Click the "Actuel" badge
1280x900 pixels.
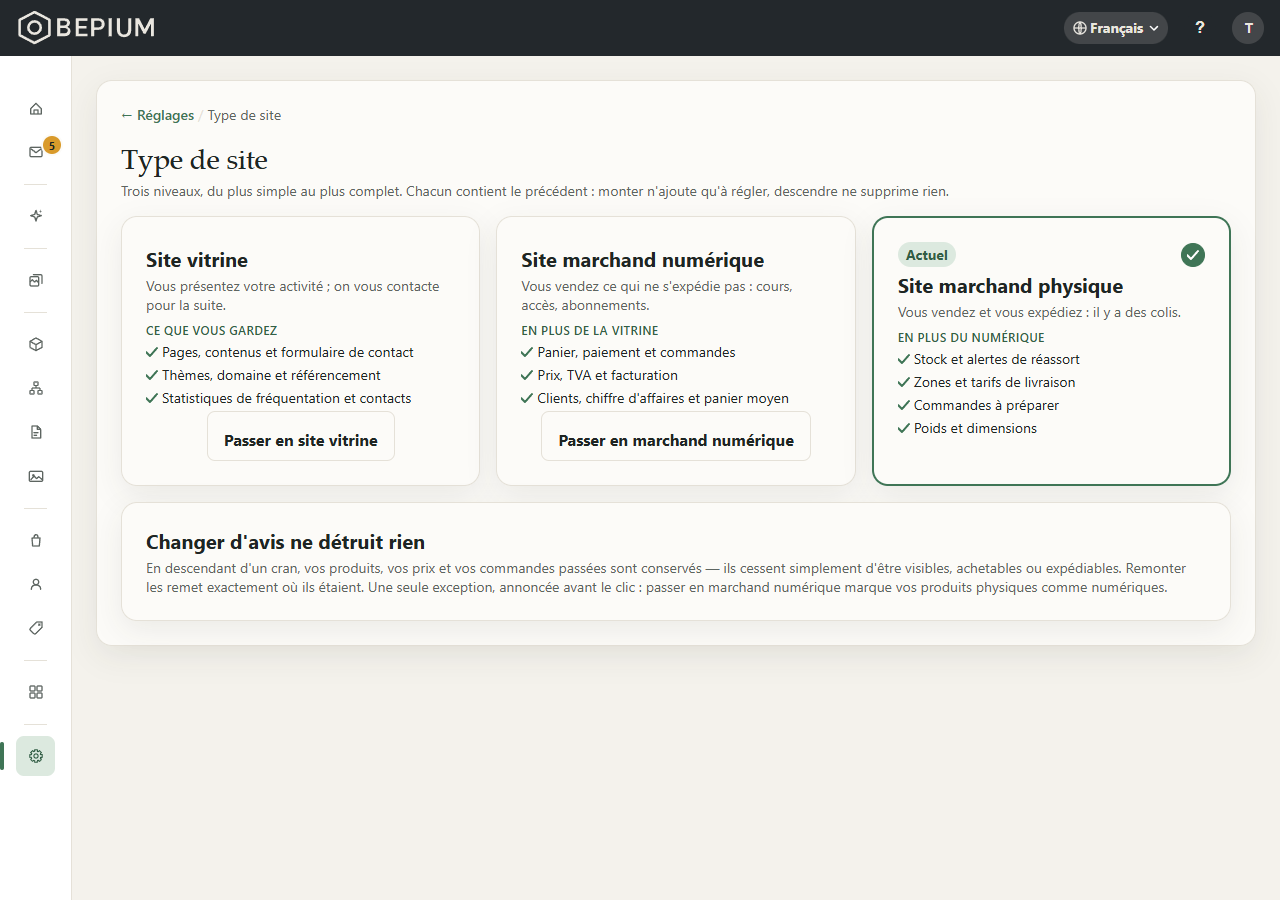coord(927,255)
